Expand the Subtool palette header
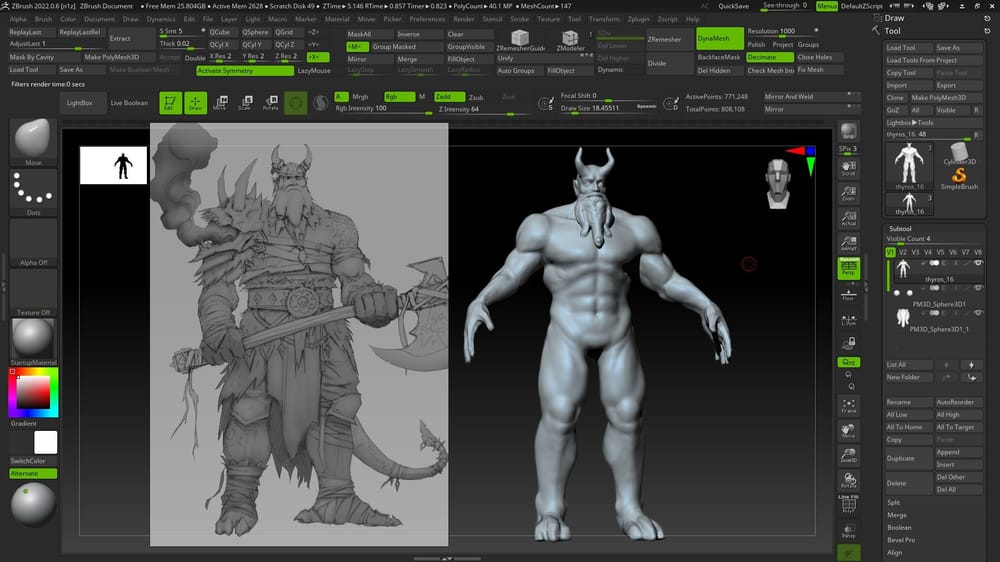This screenshot has width=1000, height=562. click(x=900, y=228)
